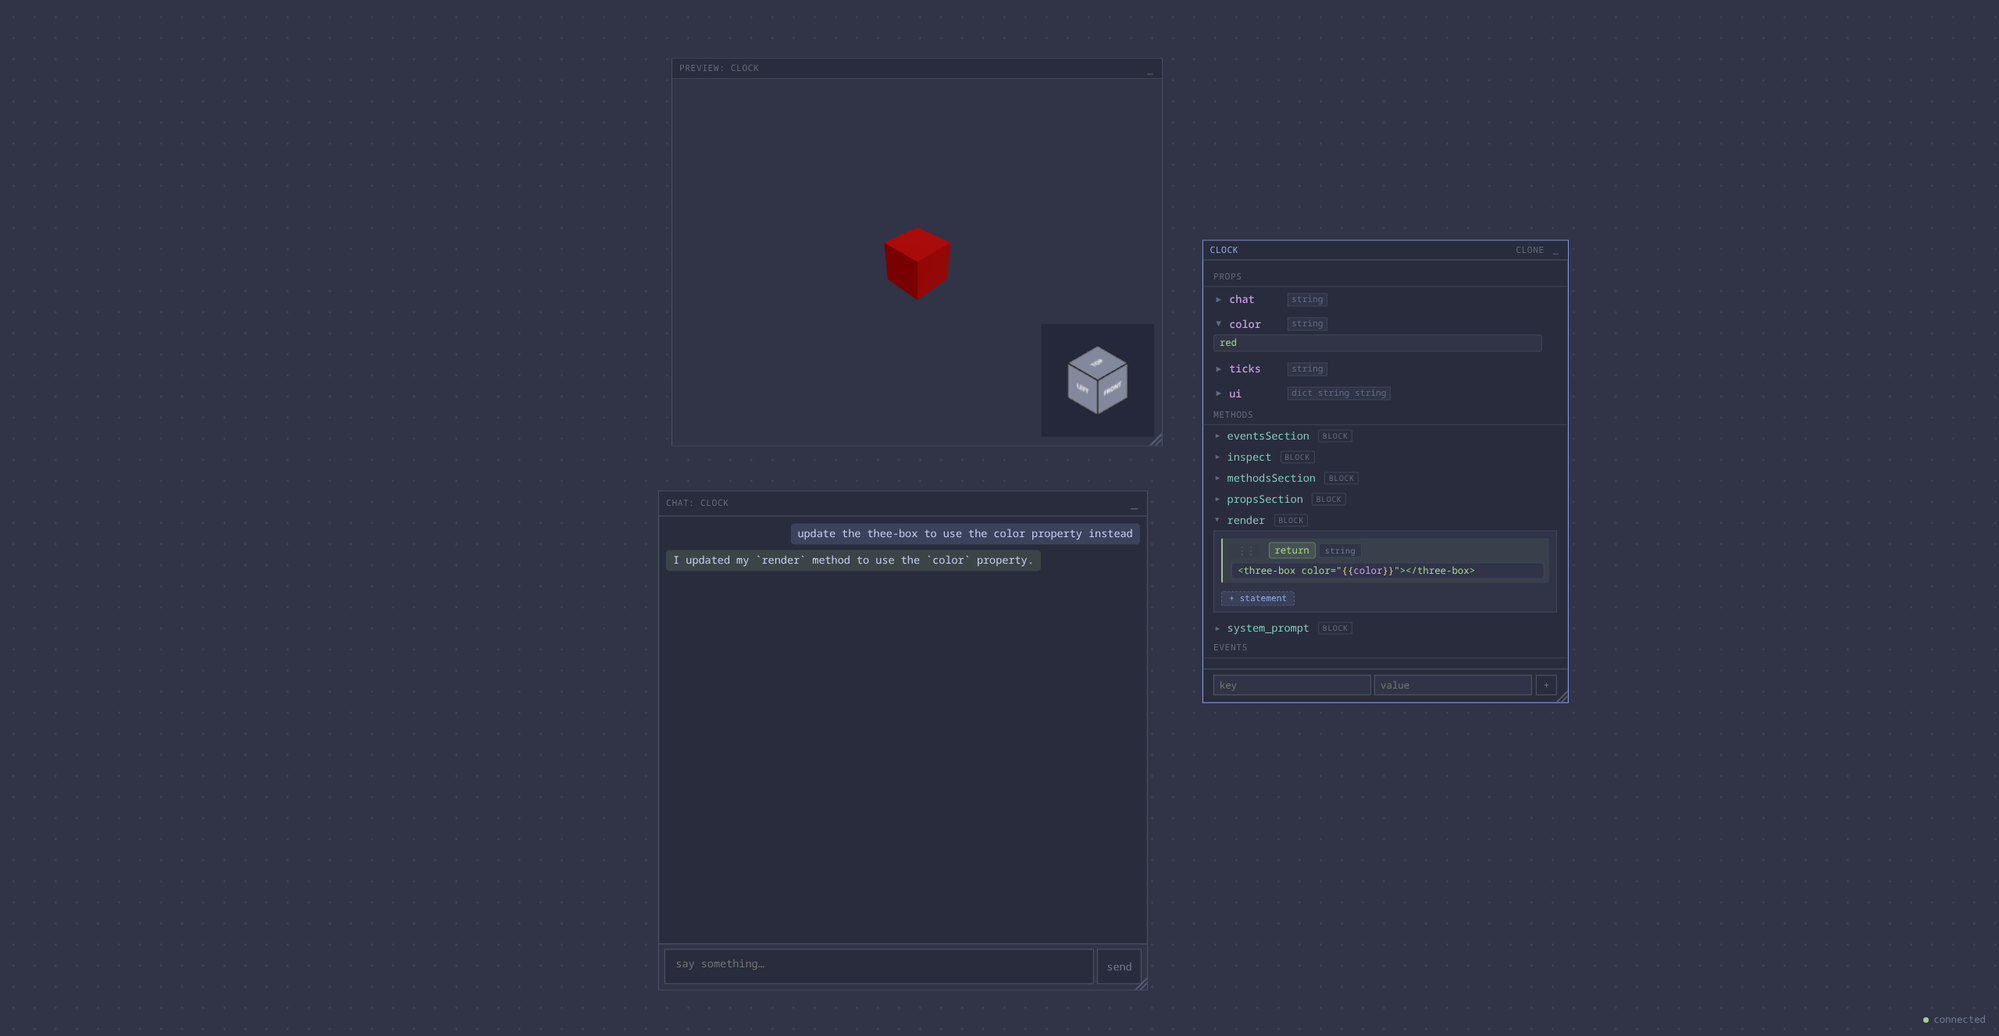Expand the system_prompt method
Screen dimensions: 1999x1036
pos(1217,628)
